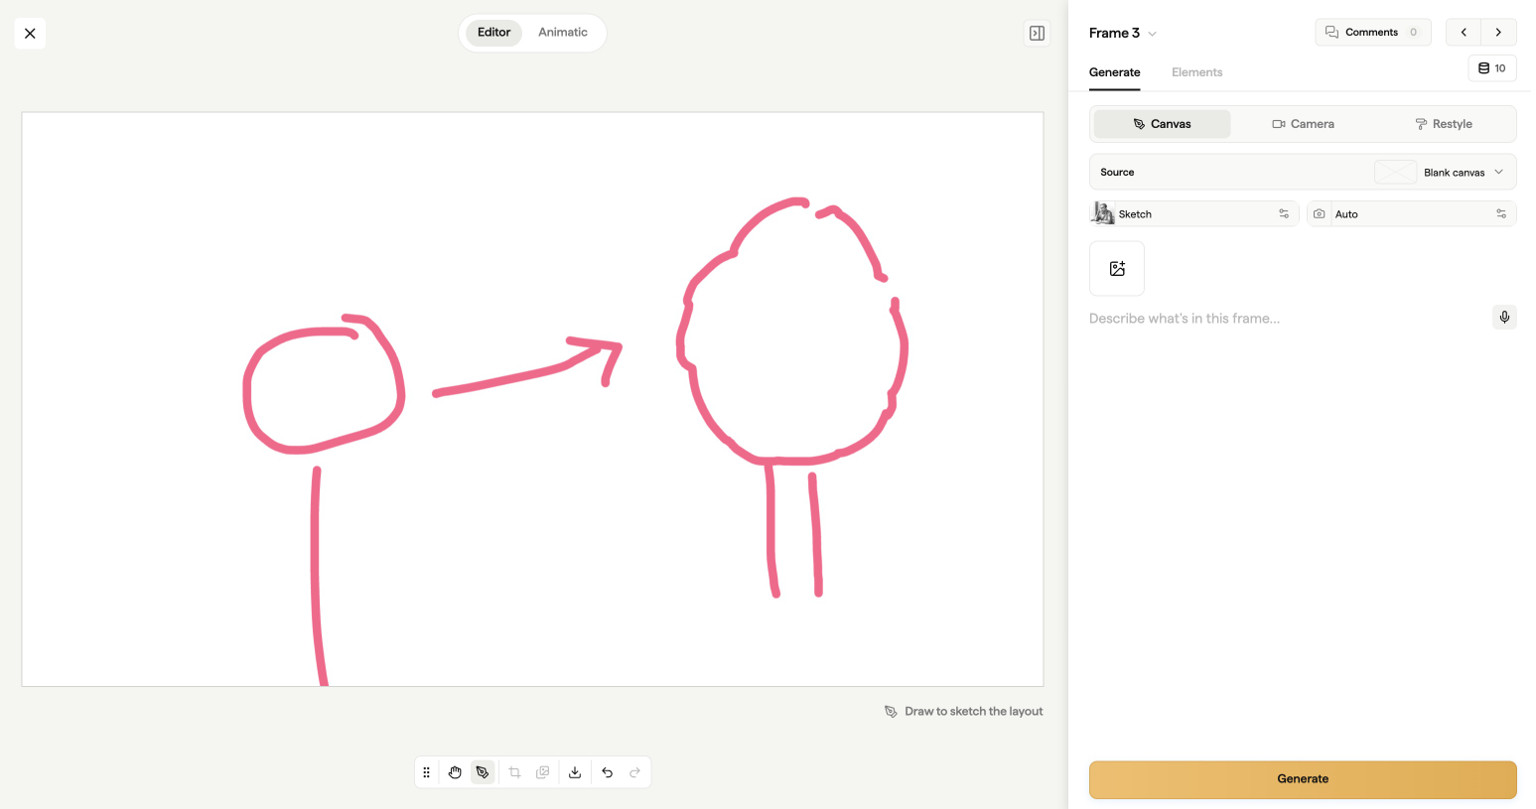Open the Comments button
Image resolution: width=1536 pixels, height=809 pixels.
1373,32
